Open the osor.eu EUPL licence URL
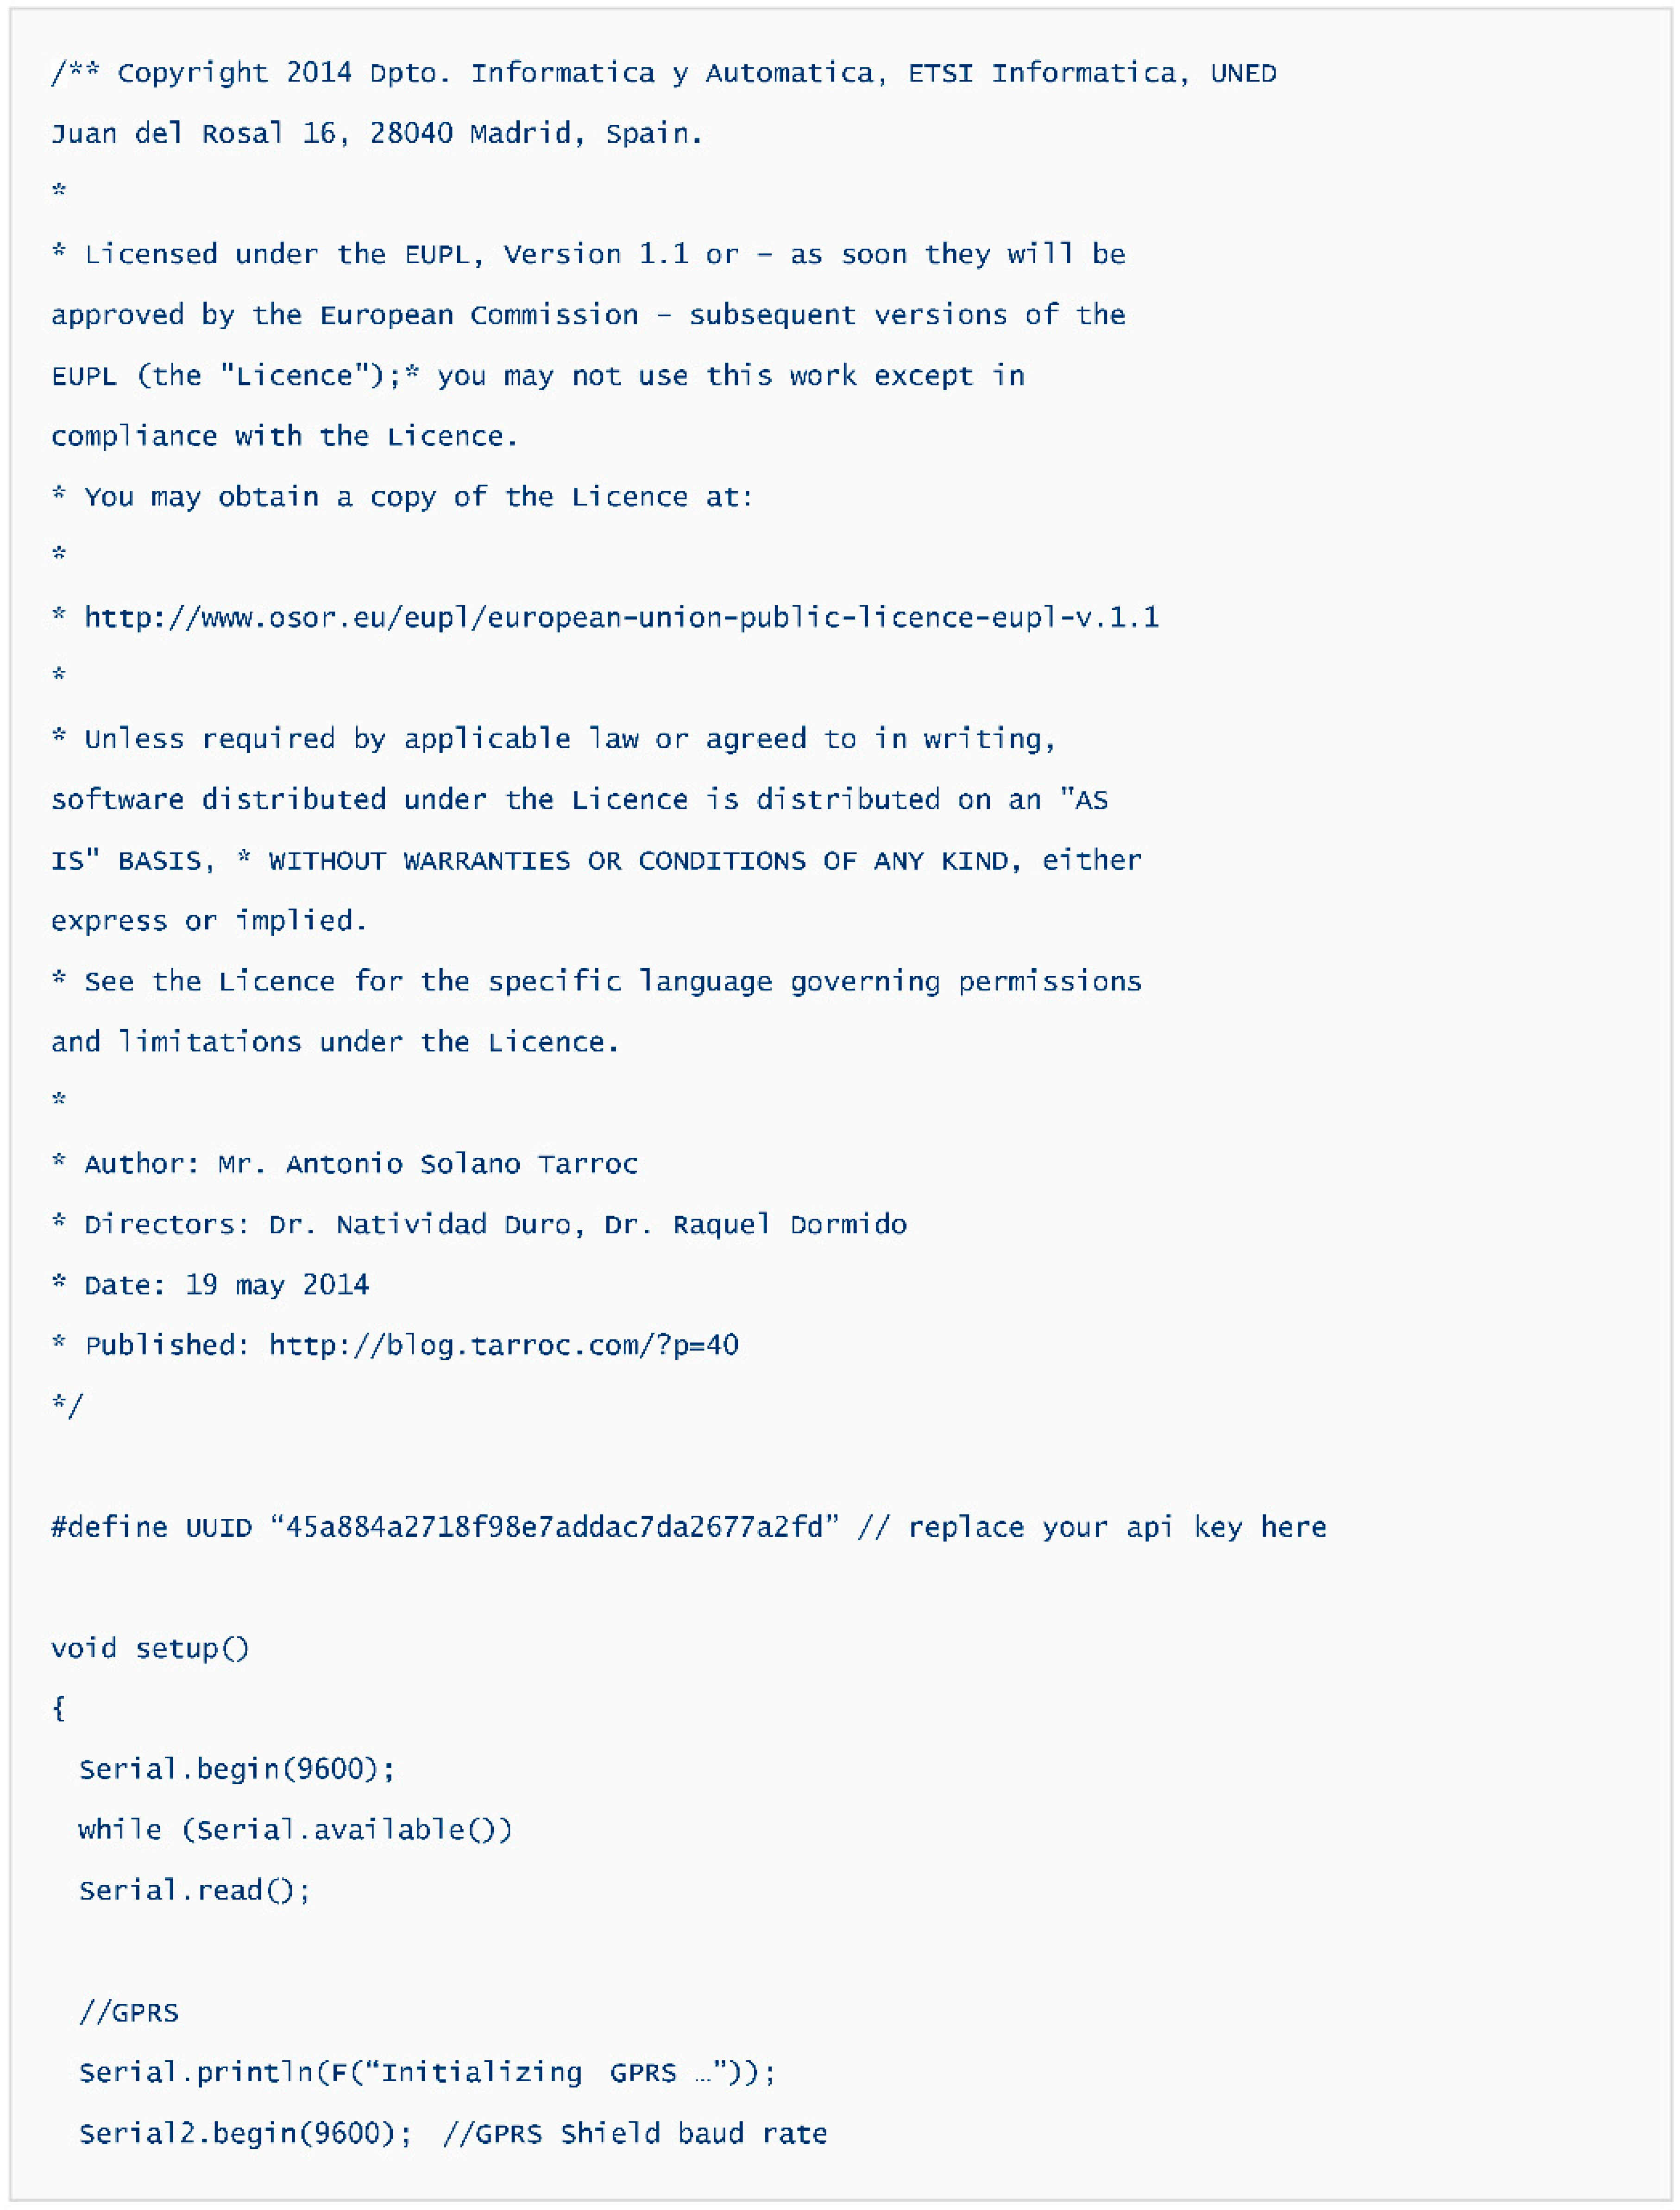 620,618
